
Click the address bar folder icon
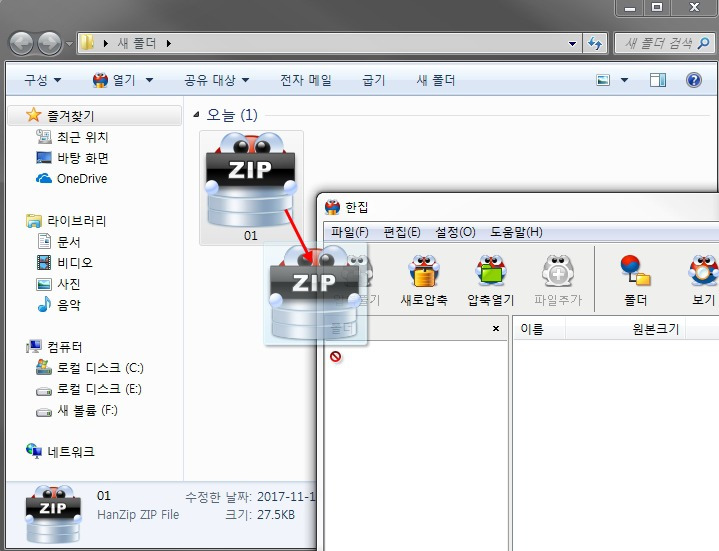tap(87, 43)
